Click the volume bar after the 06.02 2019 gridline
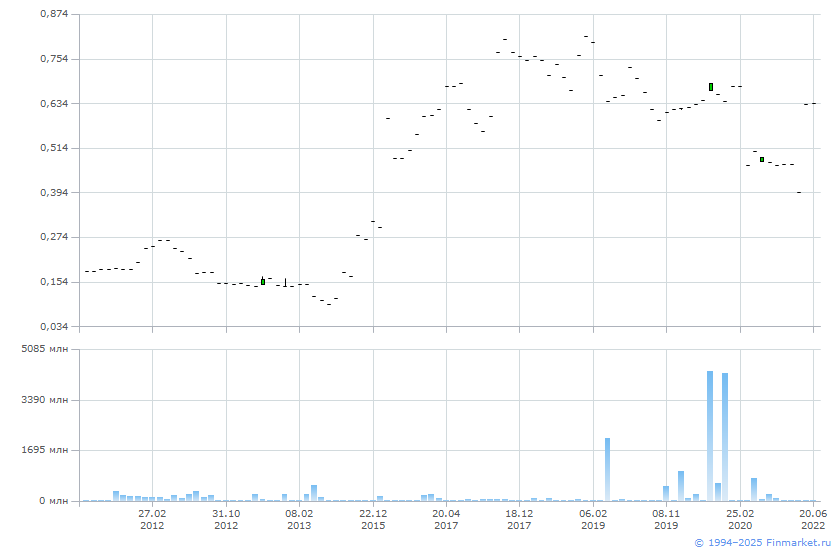 click(x=608, y=470)
